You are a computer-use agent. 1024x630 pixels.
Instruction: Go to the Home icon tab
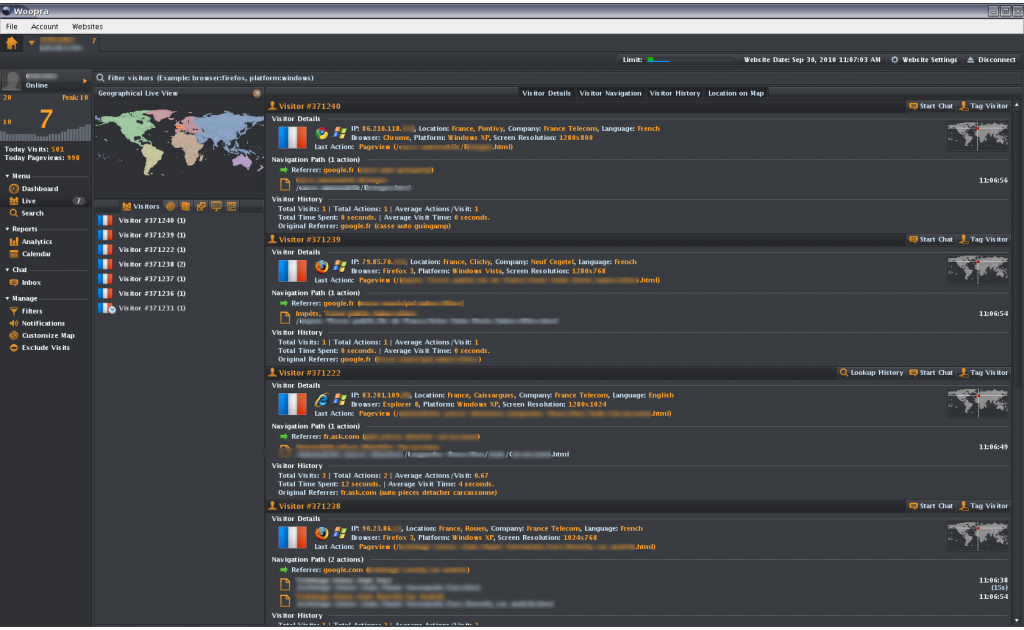(12, 44)
